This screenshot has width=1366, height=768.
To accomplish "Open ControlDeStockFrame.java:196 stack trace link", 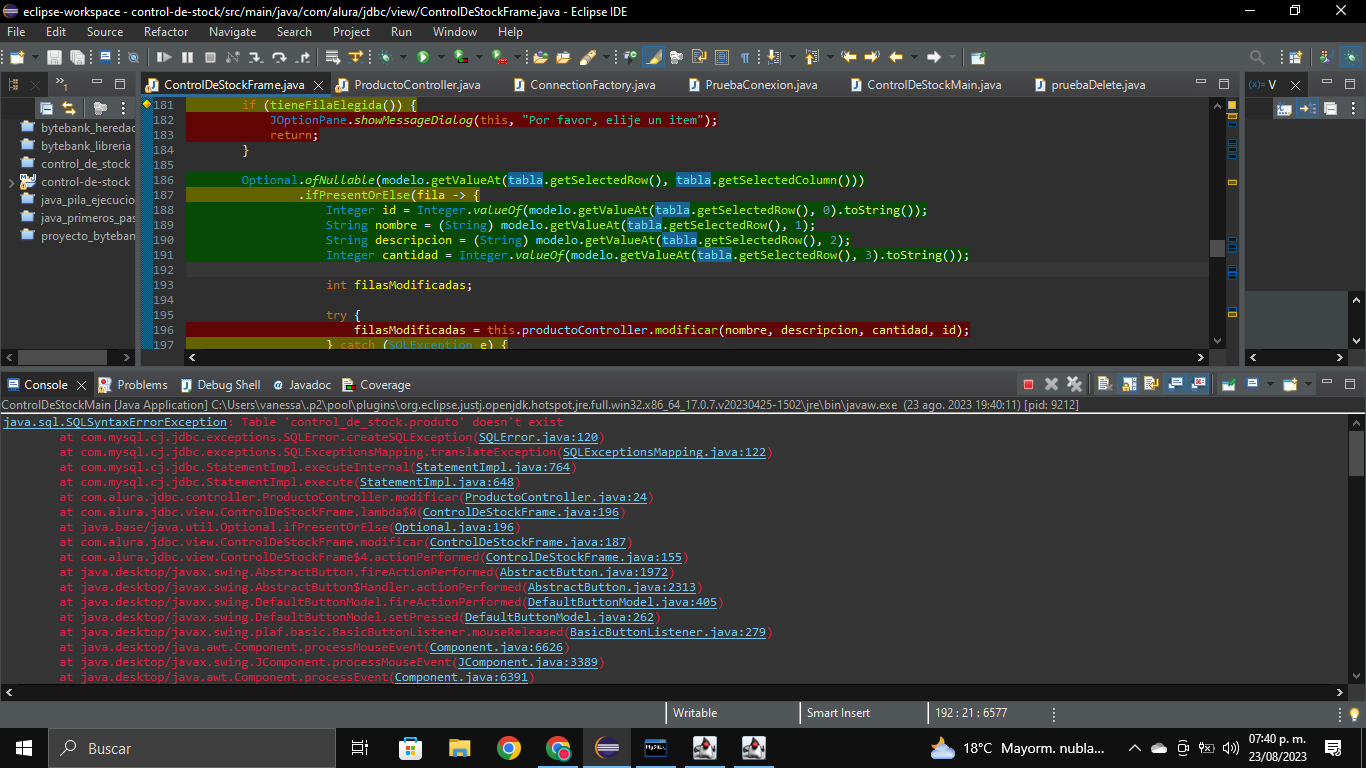I will click(x=520, y=512).
